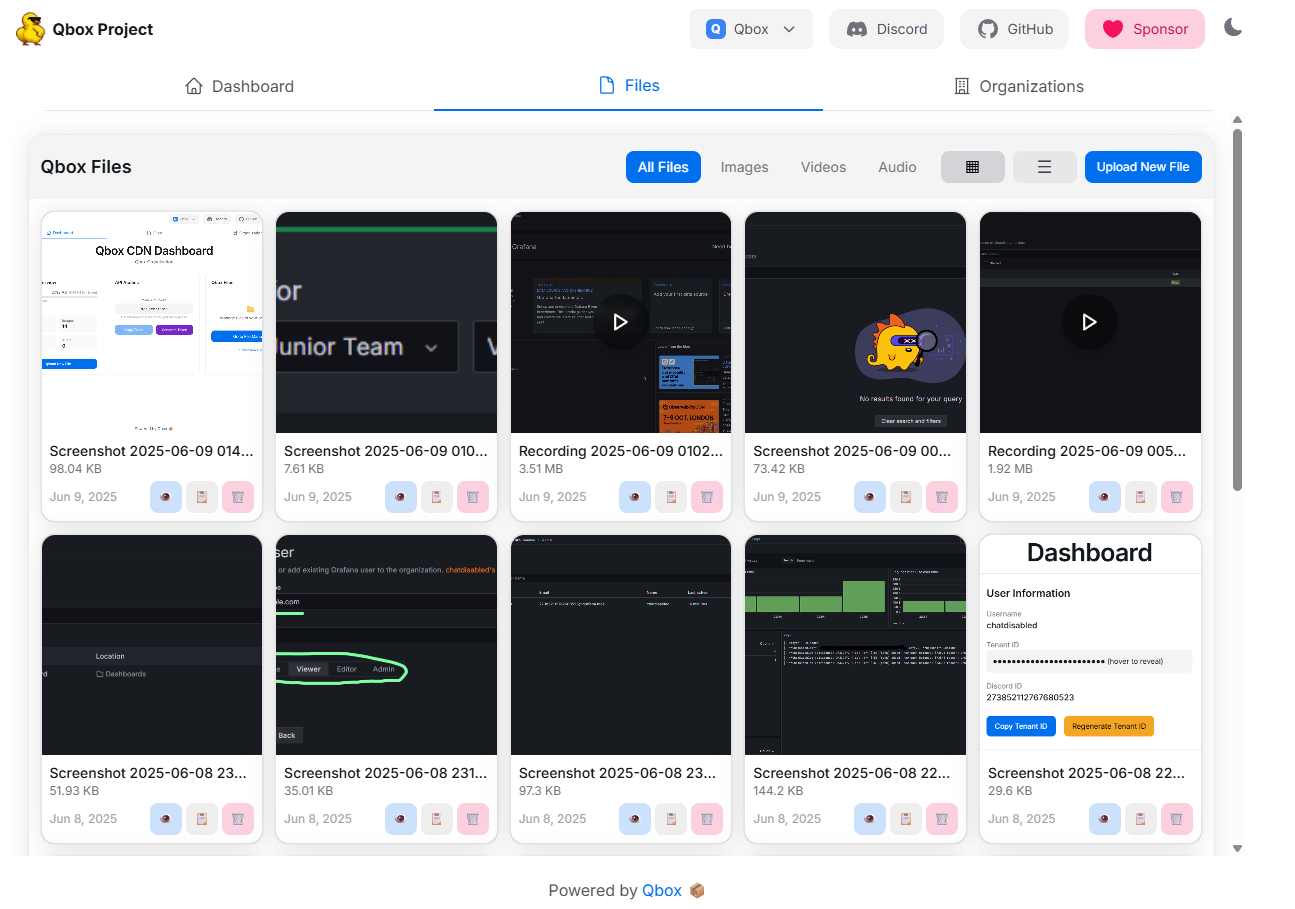Screen dimensions: 1295x909
Task: Open the thumbnail with green circled Viewer
Action: click(386, 645)
